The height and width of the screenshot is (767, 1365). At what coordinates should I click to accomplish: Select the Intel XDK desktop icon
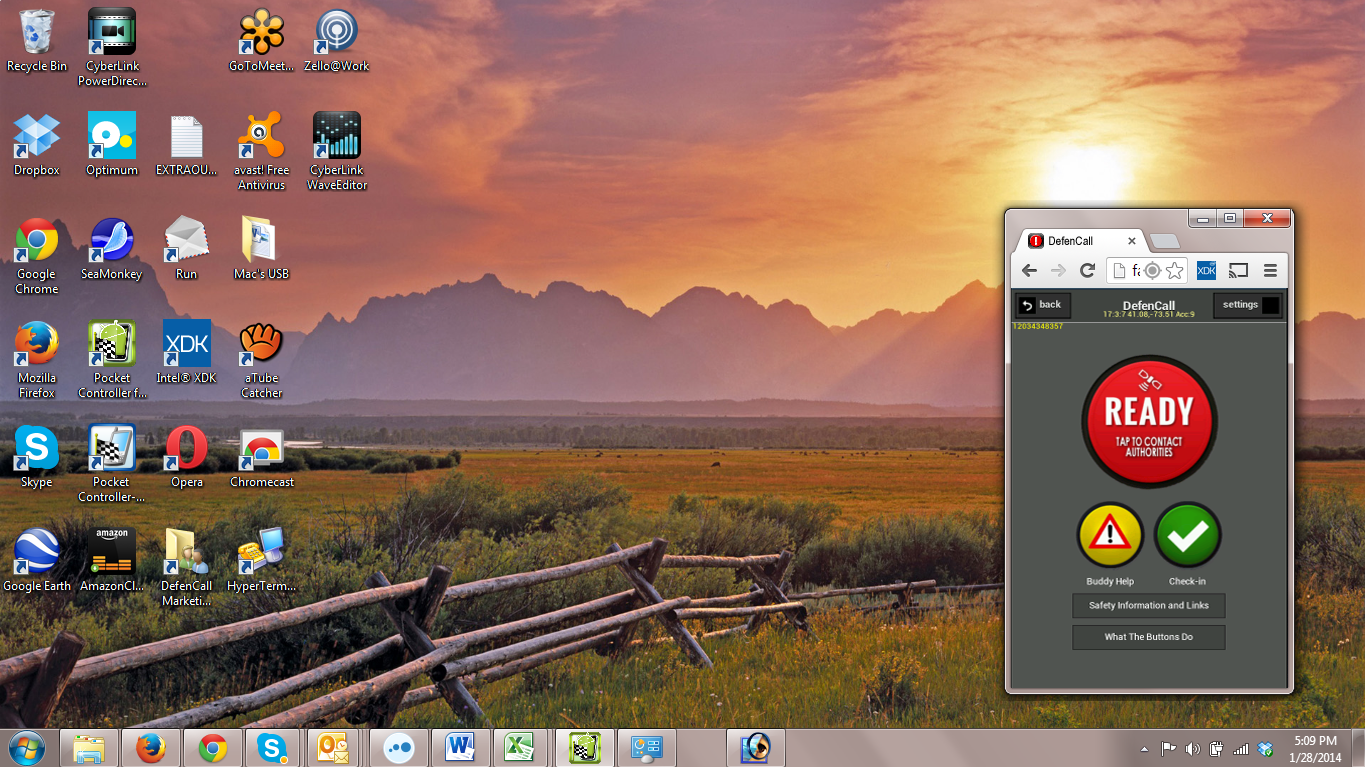(x=187, y=353)
